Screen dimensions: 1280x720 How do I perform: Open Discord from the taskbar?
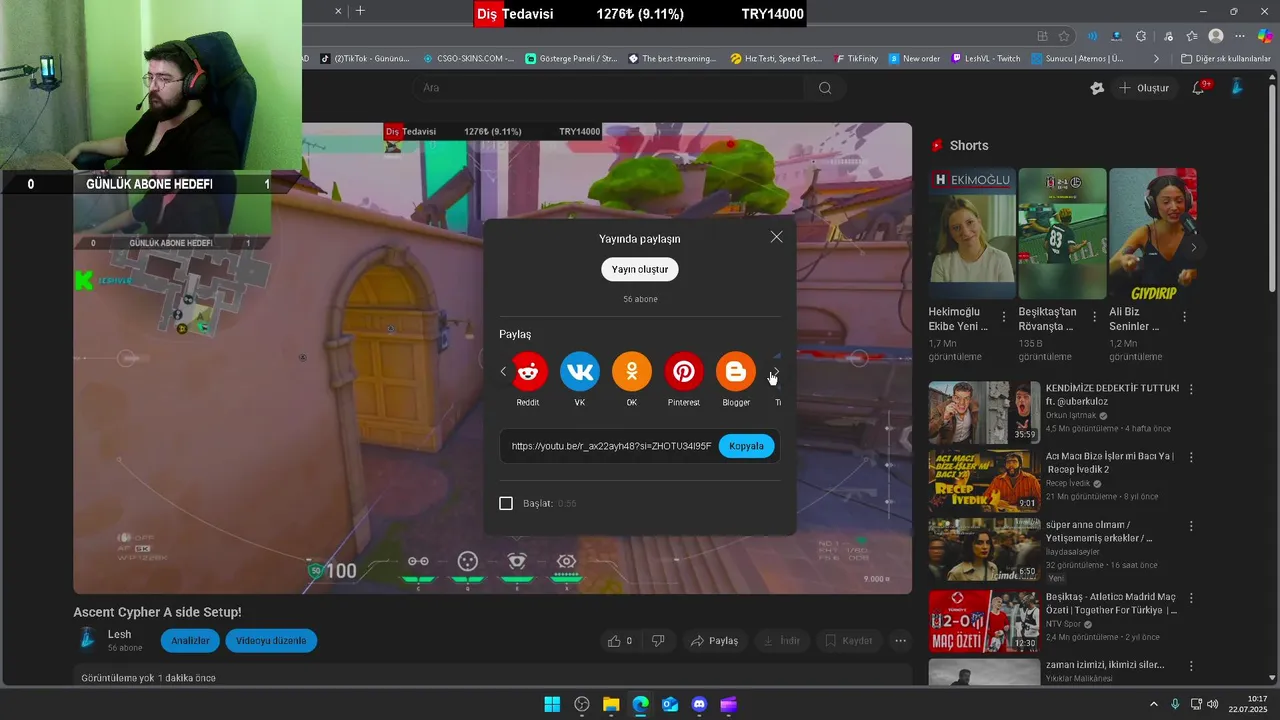click(699, 704)
